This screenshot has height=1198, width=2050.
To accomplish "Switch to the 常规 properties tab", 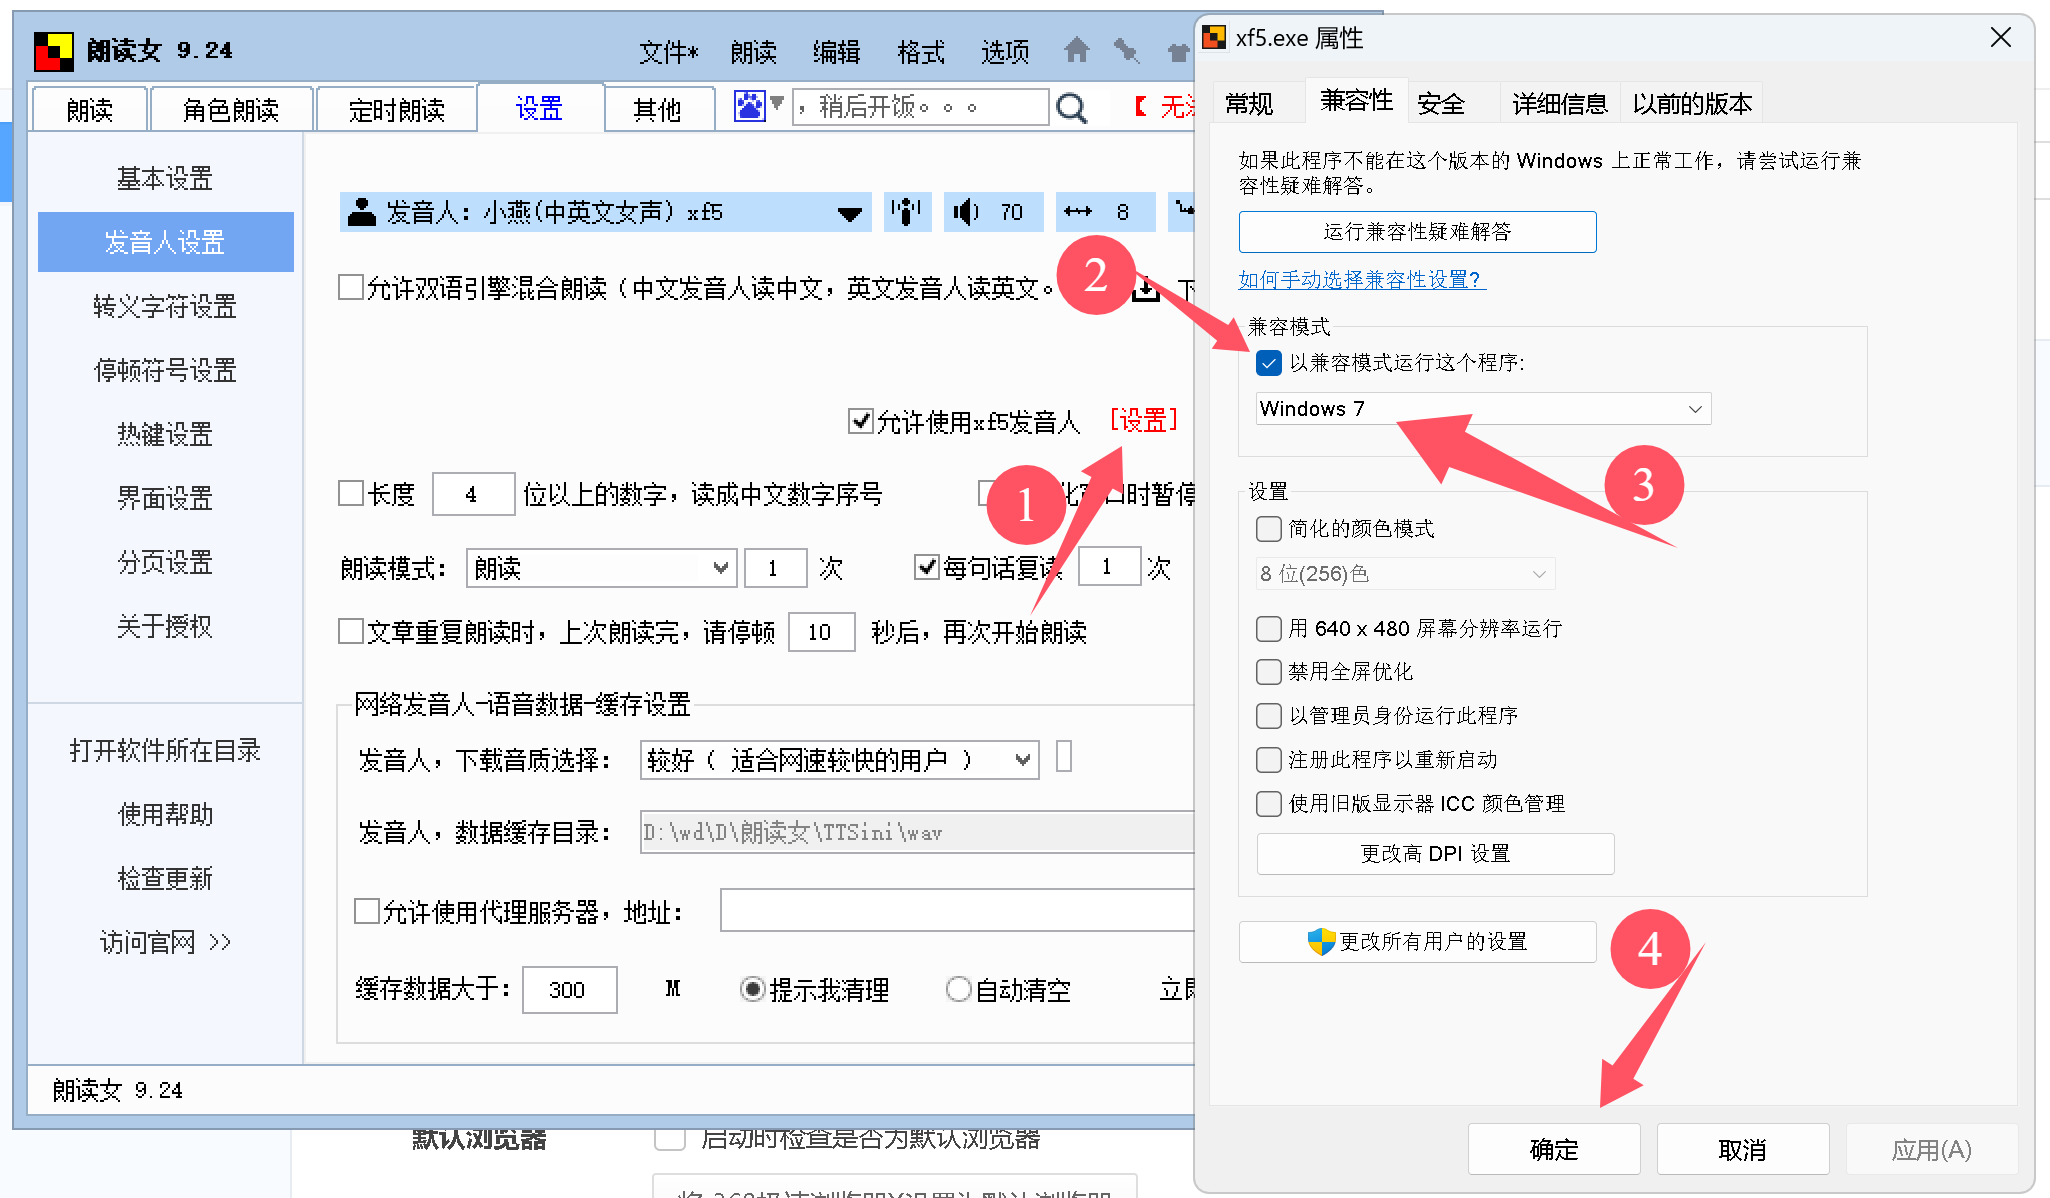I will coord(1250,103).
